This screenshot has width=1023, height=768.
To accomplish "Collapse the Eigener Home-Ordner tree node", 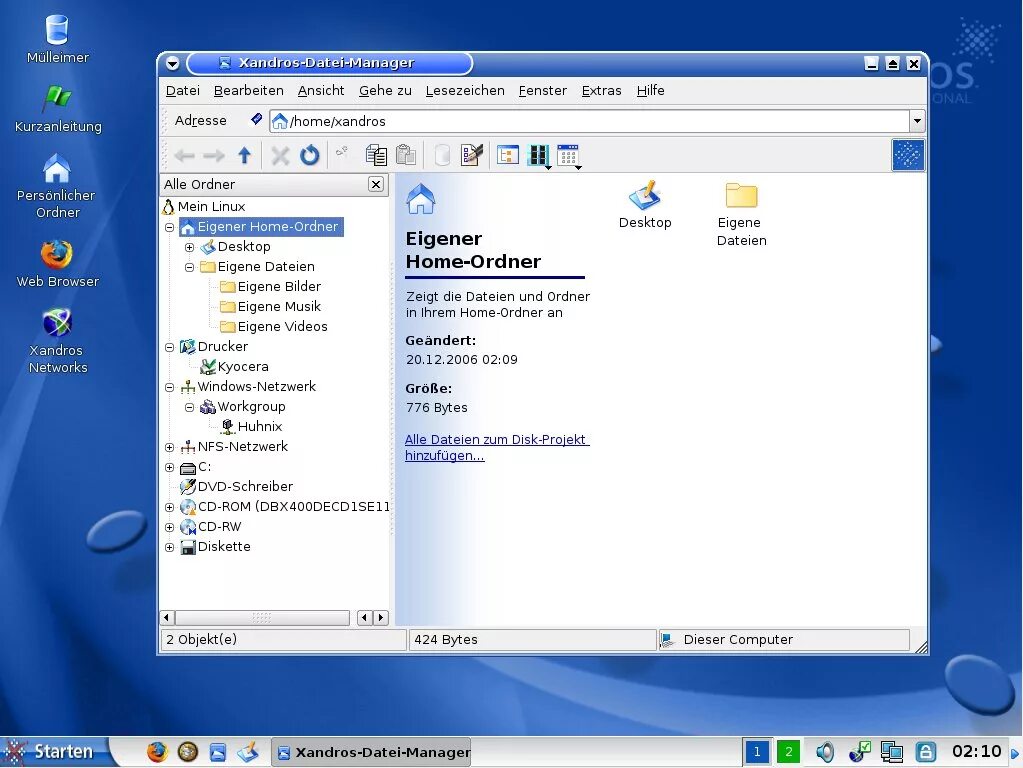I will pyautogui.click(x=170, y=227).
